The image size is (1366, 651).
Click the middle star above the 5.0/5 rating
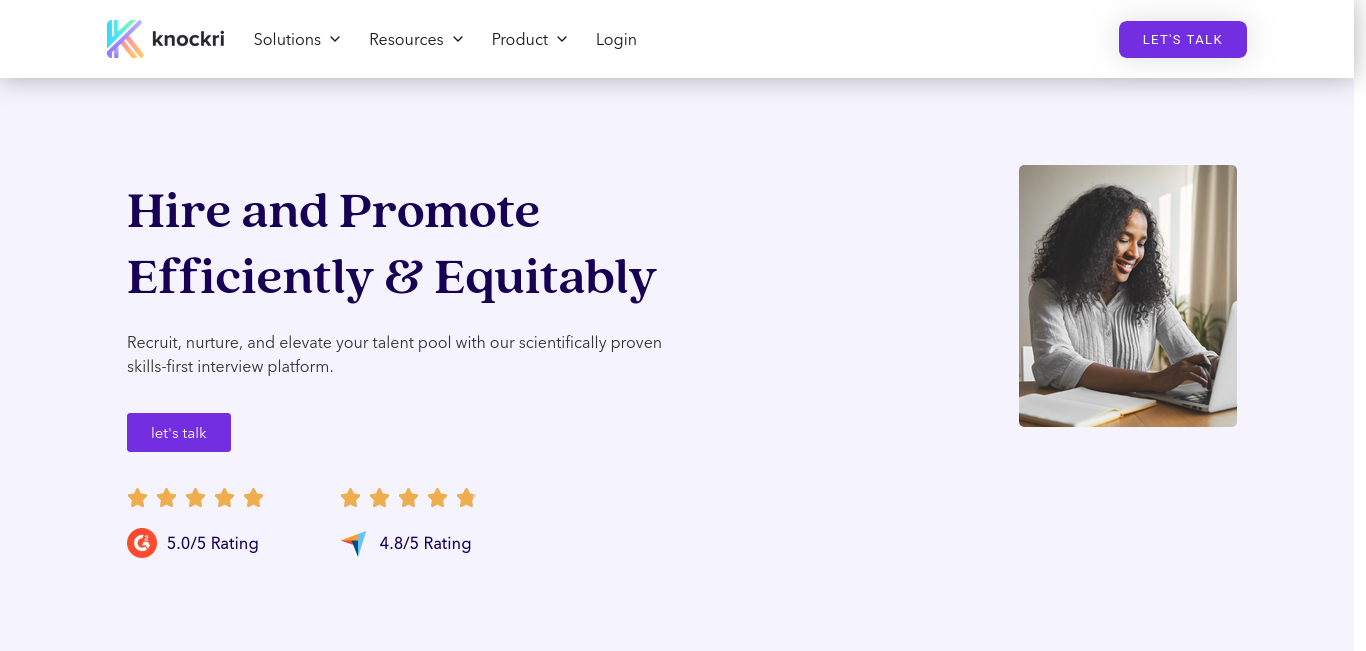195,497
